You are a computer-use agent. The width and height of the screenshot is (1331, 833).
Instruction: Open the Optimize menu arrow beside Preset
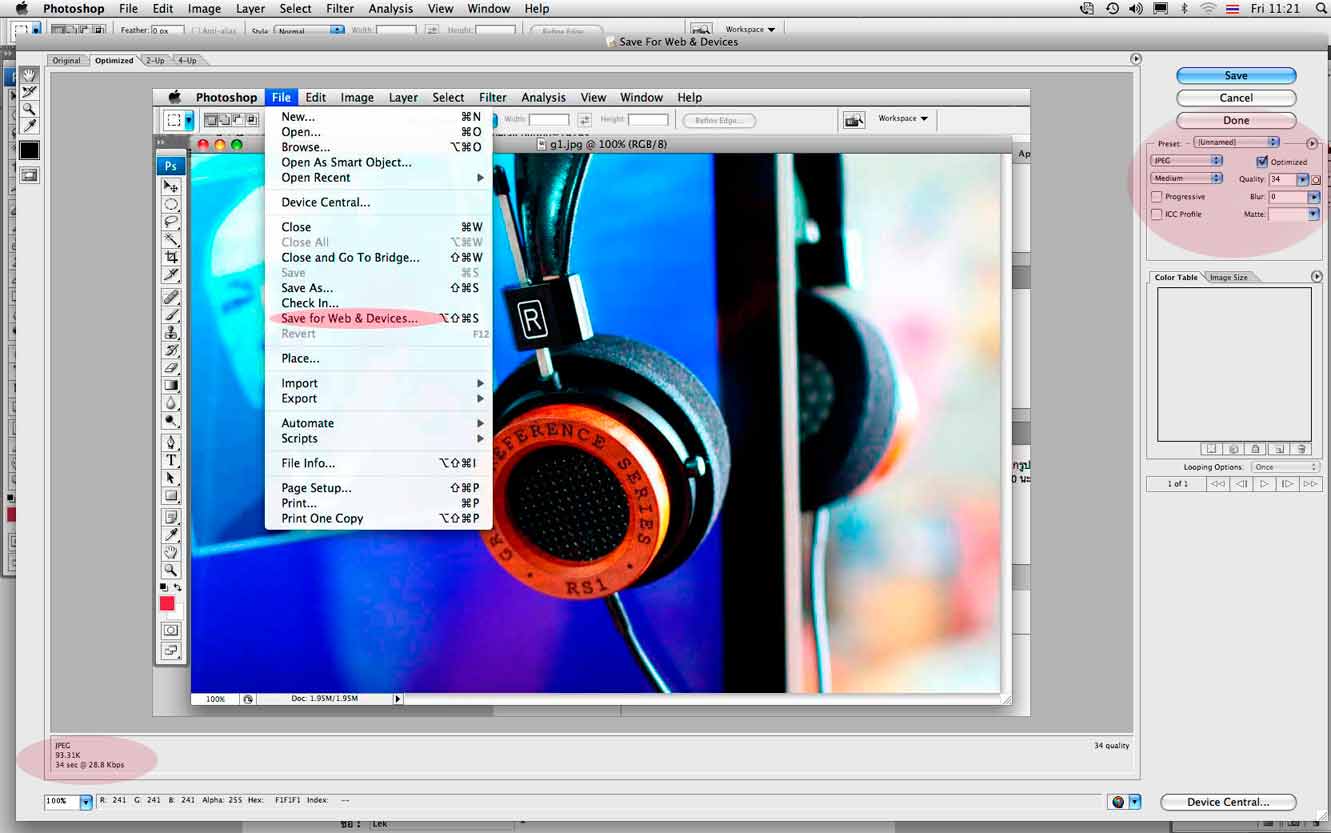(x=1313, y=143)
